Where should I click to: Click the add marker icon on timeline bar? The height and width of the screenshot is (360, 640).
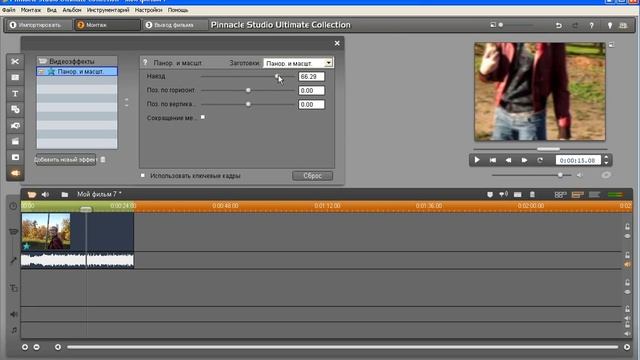tap(490, 195)
